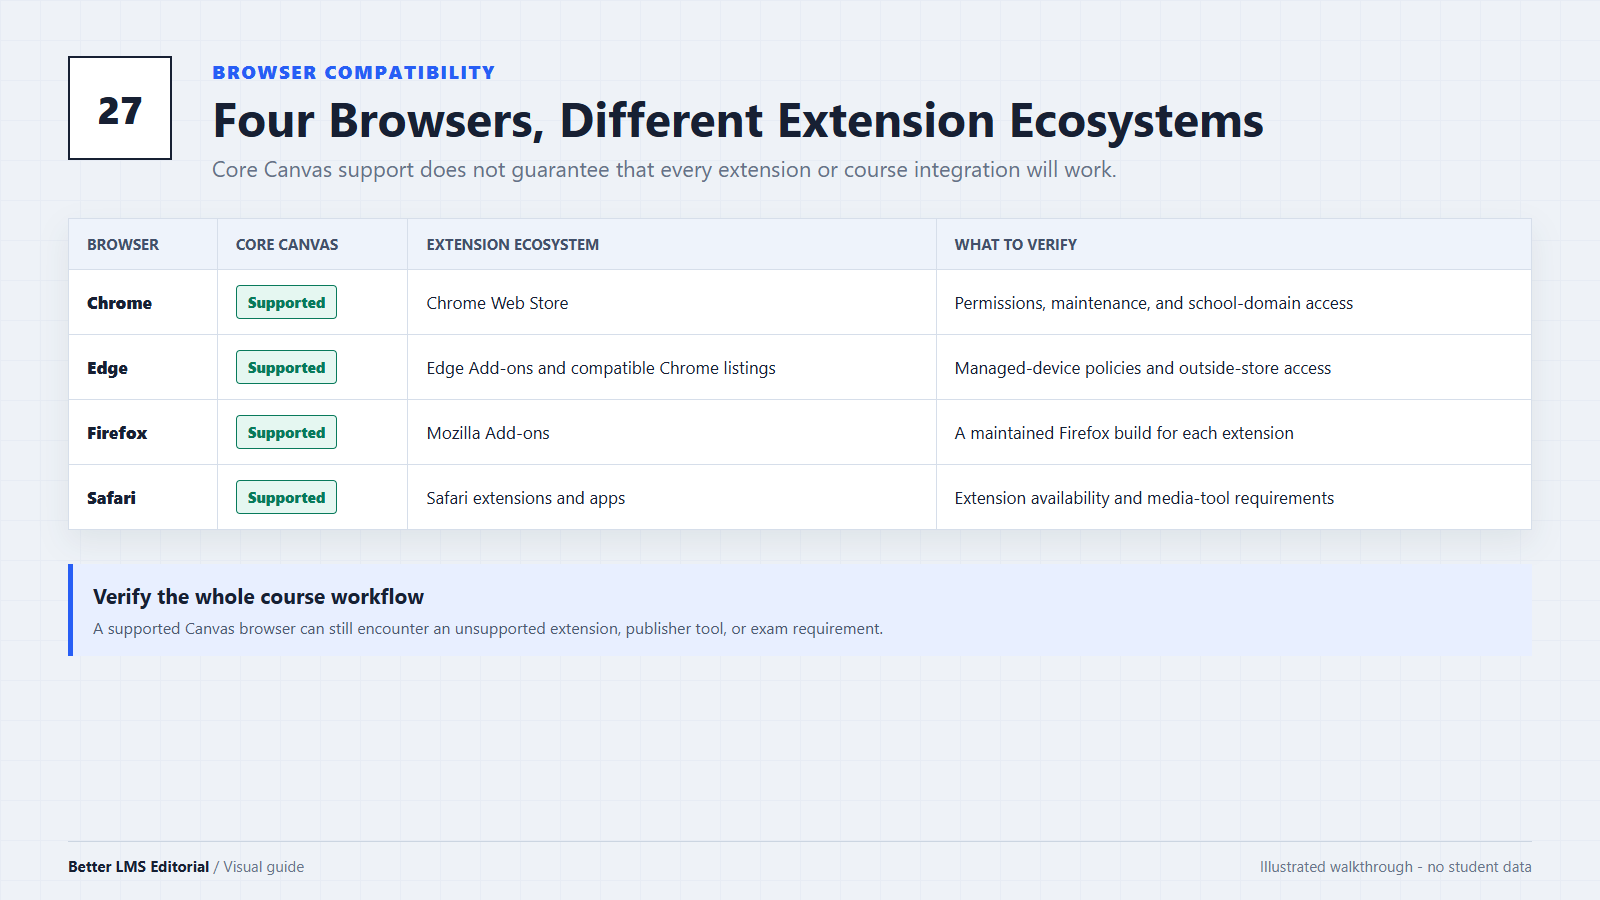Viewport: 1600px width, 900px height.
Task: Click the Supported badge in Firefox row
Action: coord(286,432)
